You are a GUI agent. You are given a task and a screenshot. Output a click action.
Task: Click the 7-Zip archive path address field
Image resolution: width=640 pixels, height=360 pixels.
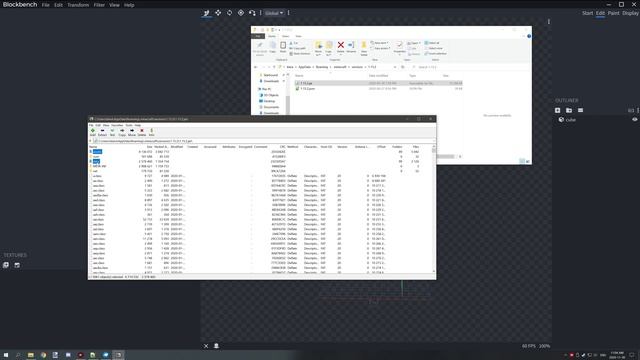coord(264,141)
